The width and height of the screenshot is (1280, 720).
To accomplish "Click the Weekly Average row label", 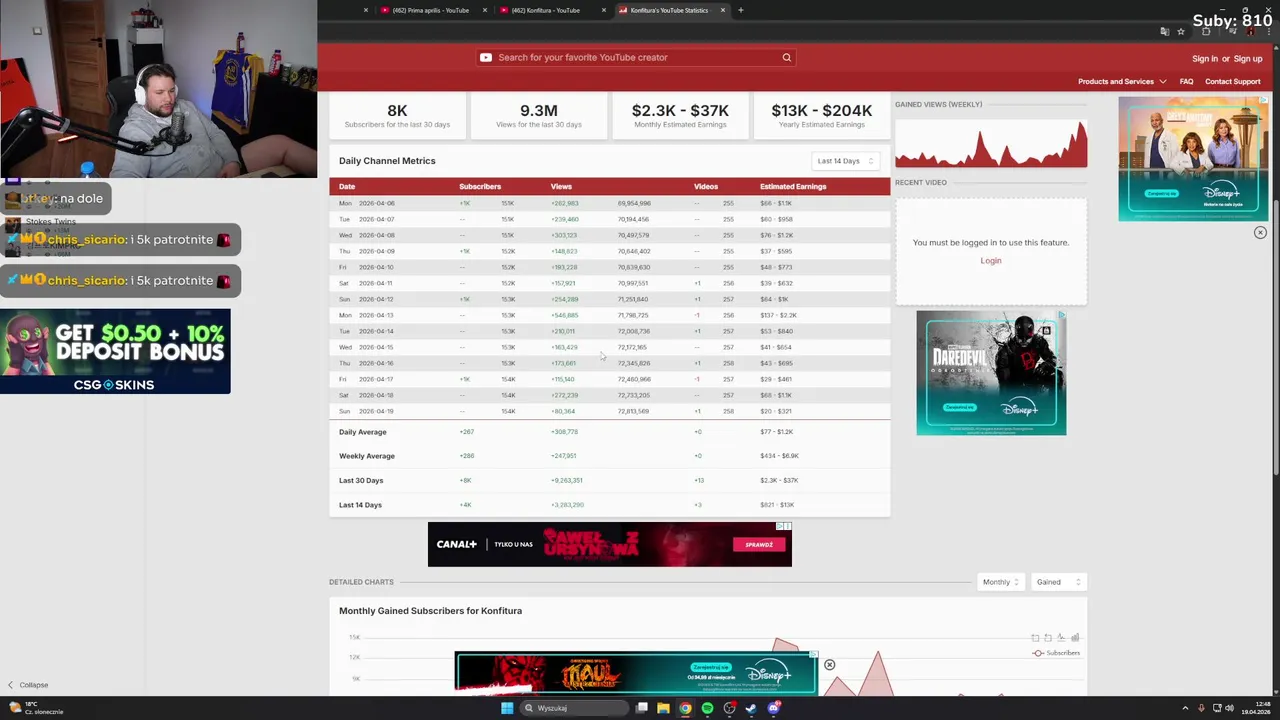I will tap(367, 456).
